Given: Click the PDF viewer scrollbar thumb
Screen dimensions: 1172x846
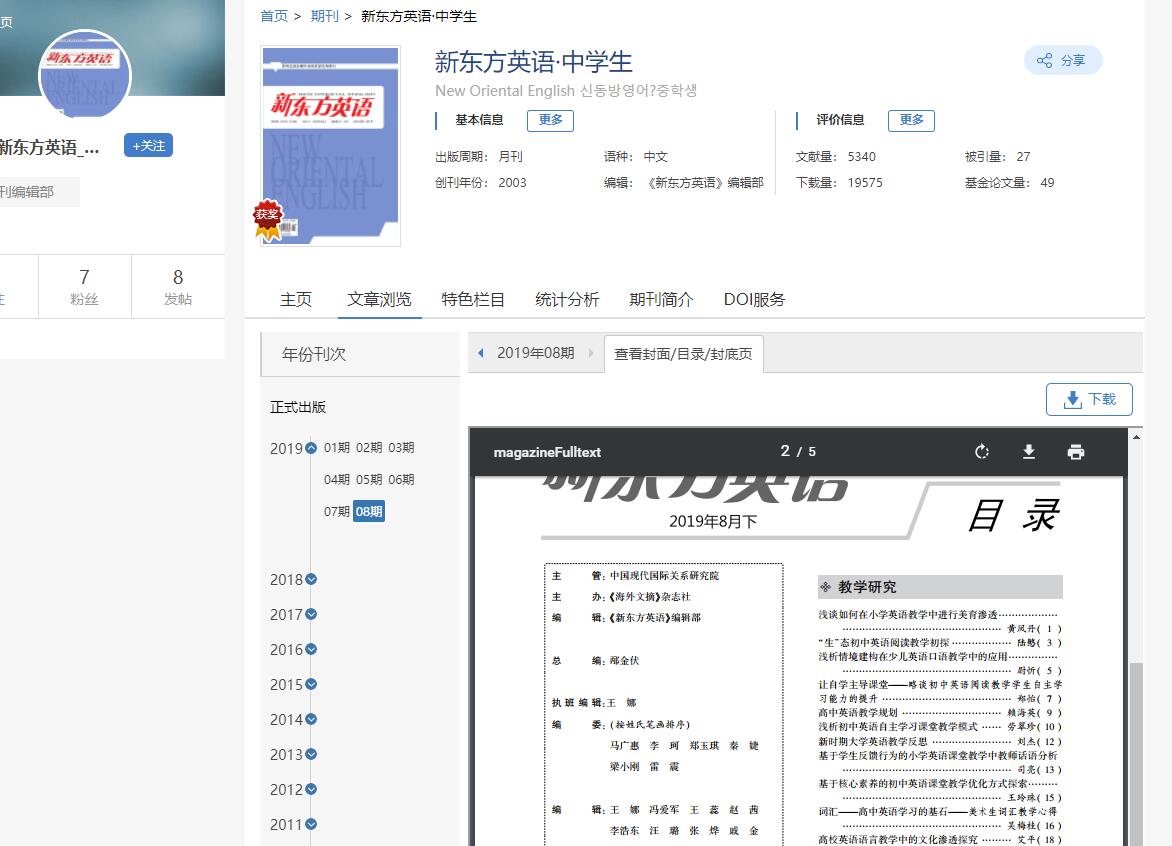Looking at the screenshot, I should pyautogui.click(x=1136, y=753).
